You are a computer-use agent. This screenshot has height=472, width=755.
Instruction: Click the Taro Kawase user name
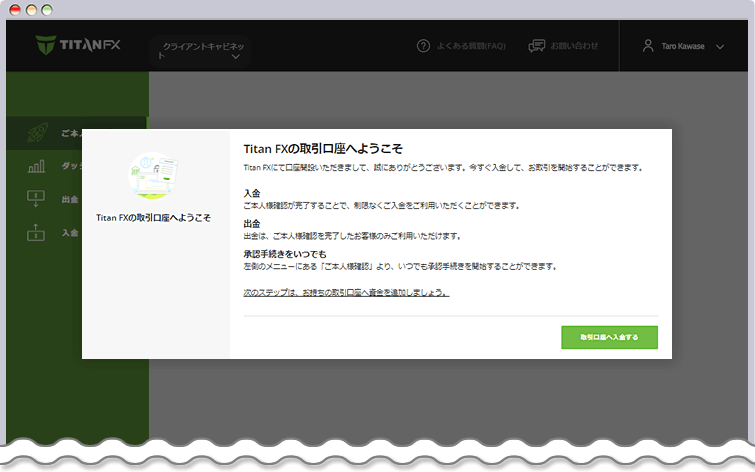click(683, 46)
